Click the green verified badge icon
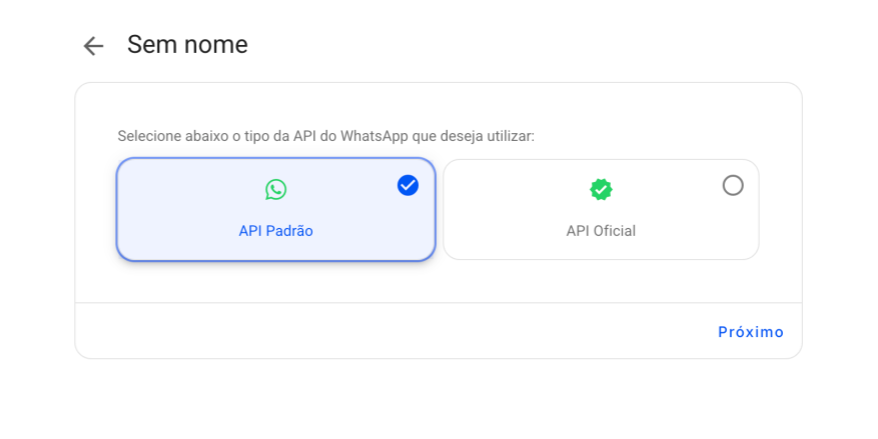 (601, 190)
